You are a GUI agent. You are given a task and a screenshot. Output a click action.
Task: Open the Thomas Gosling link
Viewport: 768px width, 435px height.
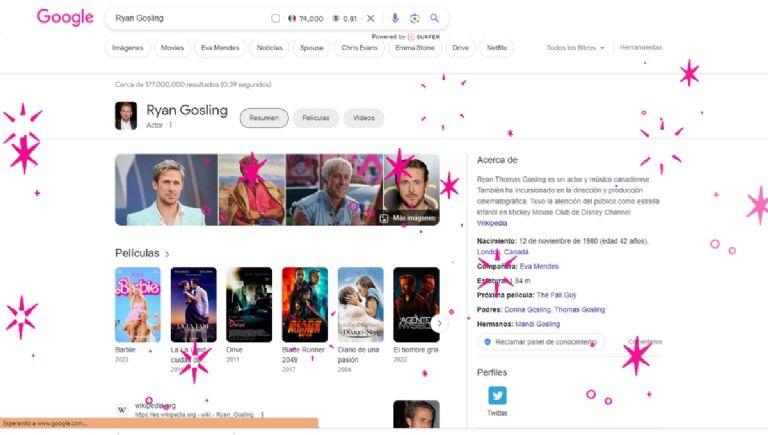pyautogui.click(x=579, y=310)
